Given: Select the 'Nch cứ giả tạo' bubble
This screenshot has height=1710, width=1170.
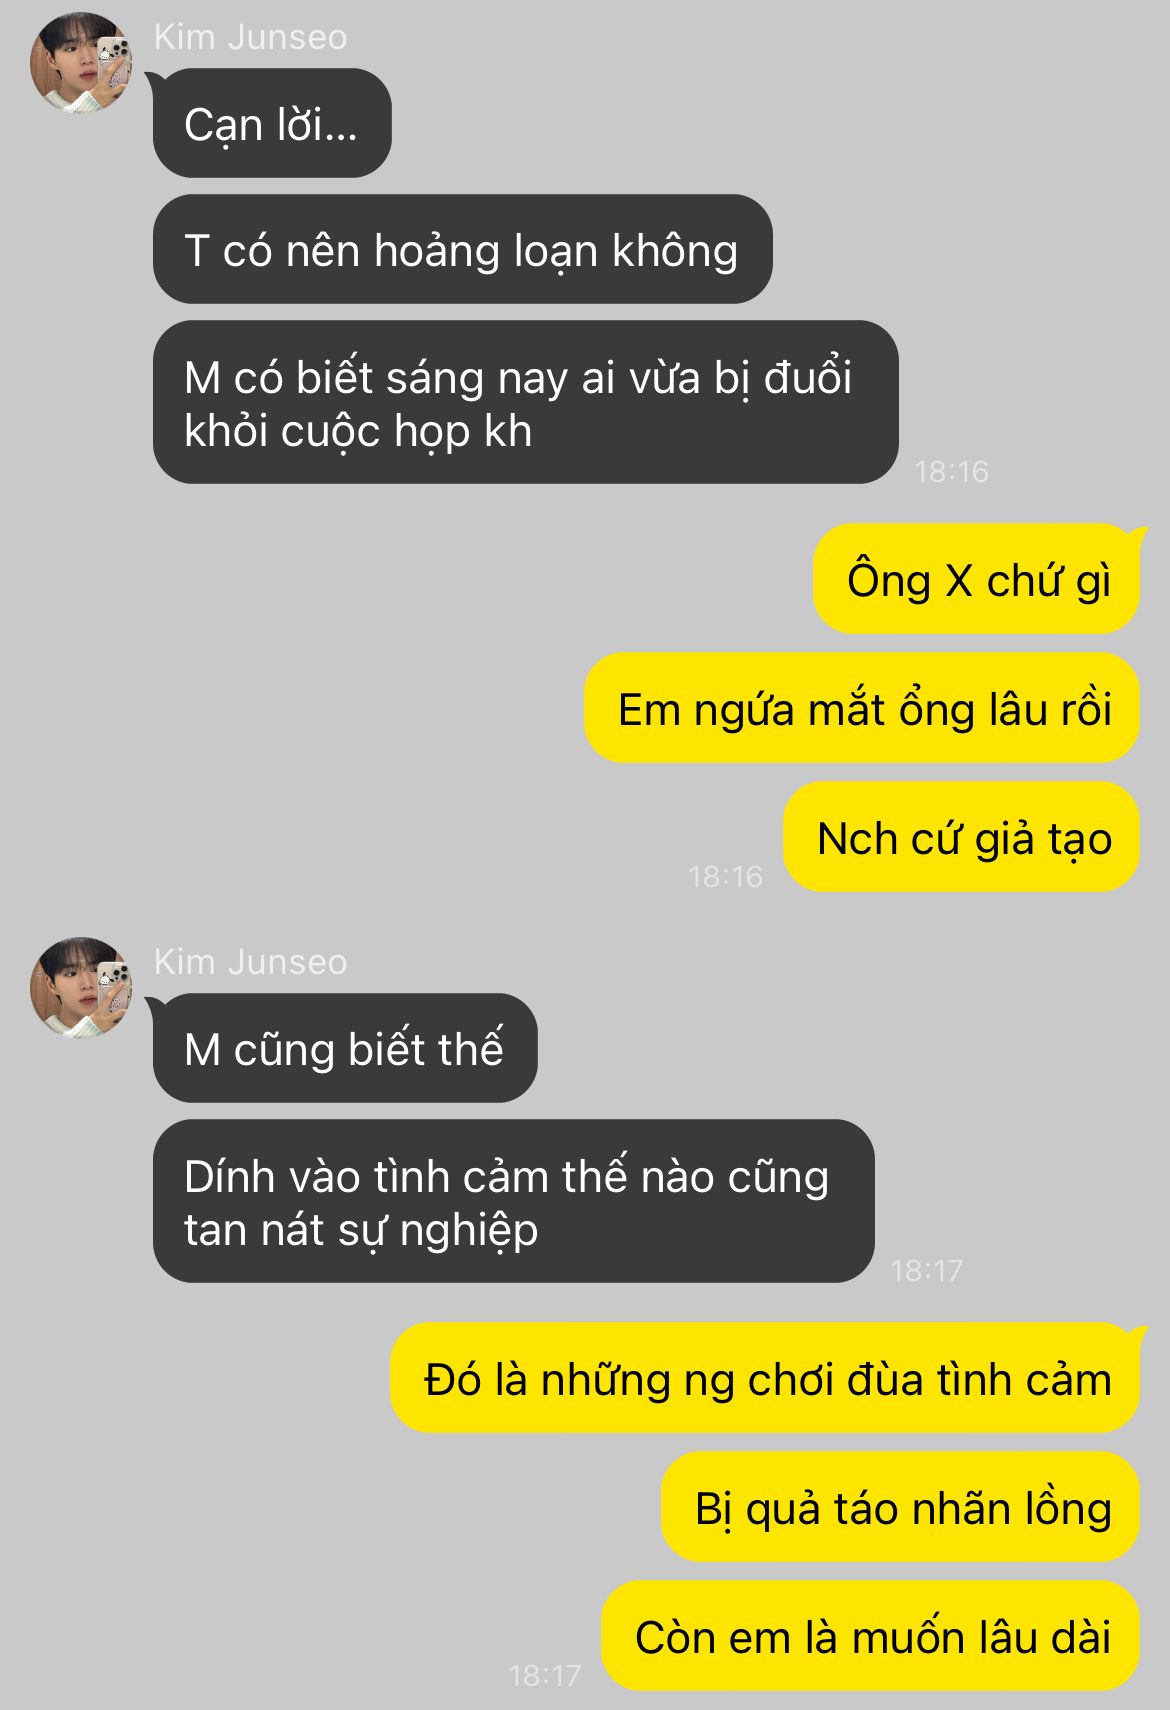Looking at the screenshot, I should (x=962, y=837).
